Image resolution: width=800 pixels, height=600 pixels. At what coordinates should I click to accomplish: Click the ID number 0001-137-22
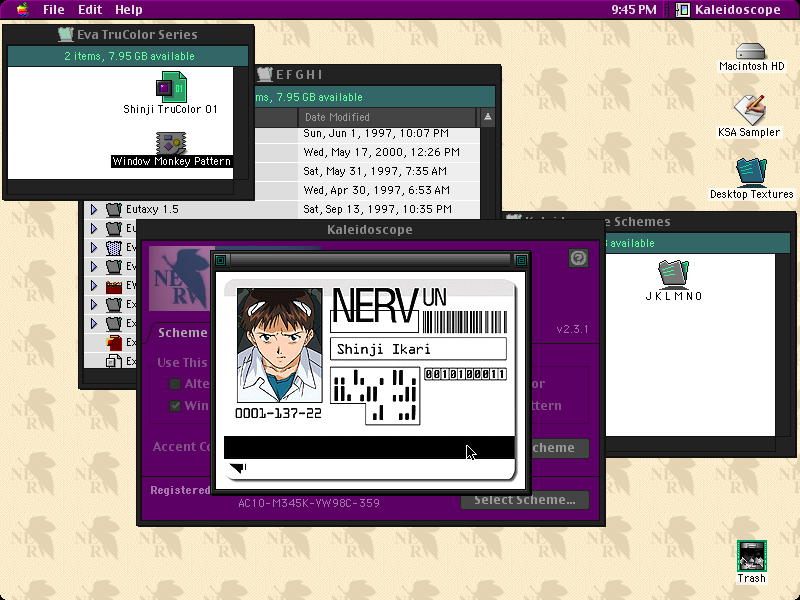(278, 413)
